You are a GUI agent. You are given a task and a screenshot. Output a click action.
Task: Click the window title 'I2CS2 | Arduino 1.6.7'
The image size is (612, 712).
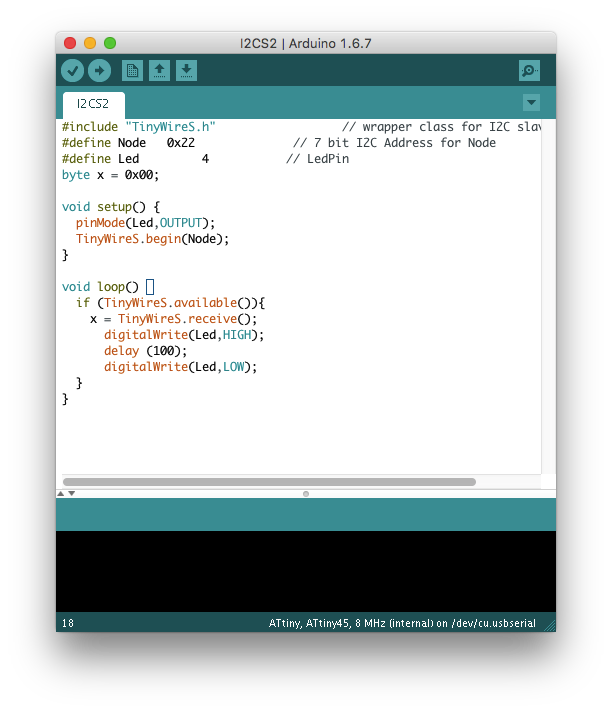click(x=306, y=44)
